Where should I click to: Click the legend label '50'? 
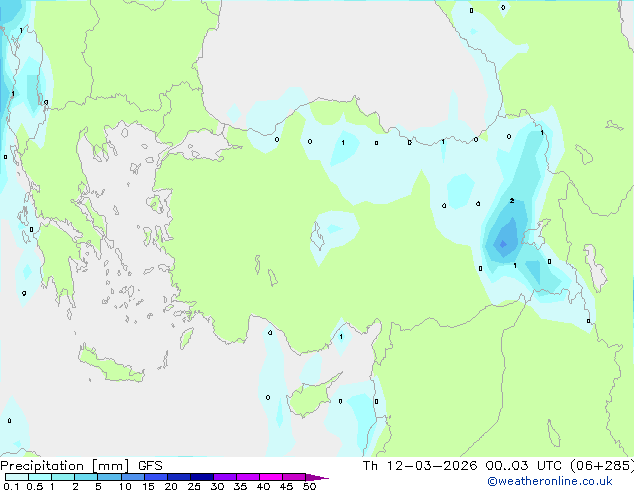point(309,486)
